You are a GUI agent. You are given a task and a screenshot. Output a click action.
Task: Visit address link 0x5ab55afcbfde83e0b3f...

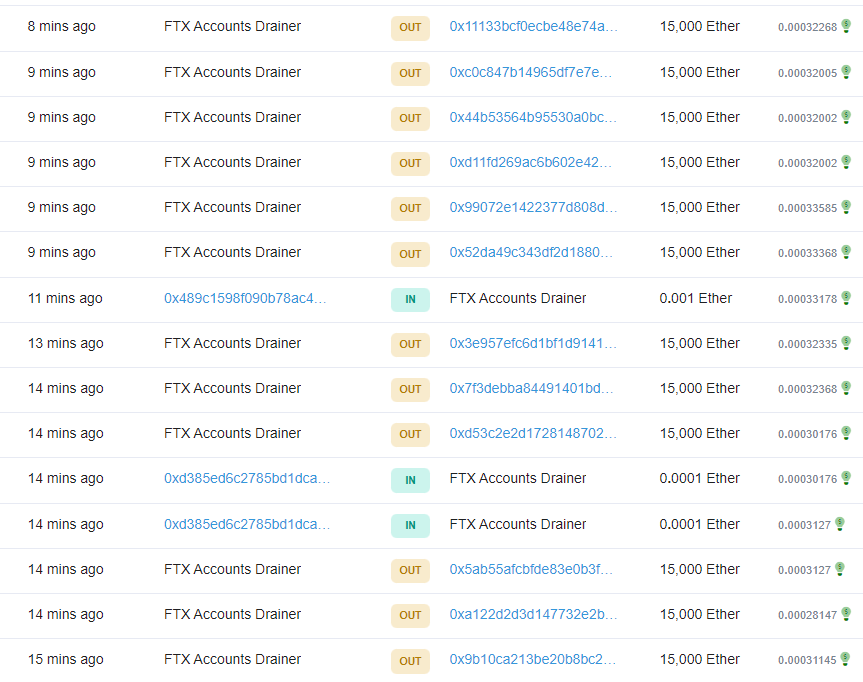tap(531, 569)
